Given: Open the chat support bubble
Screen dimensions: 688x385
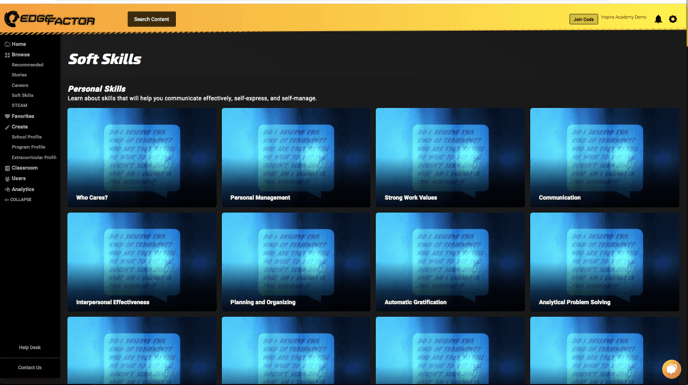Looking at the screenshot, I should point(671,369).
